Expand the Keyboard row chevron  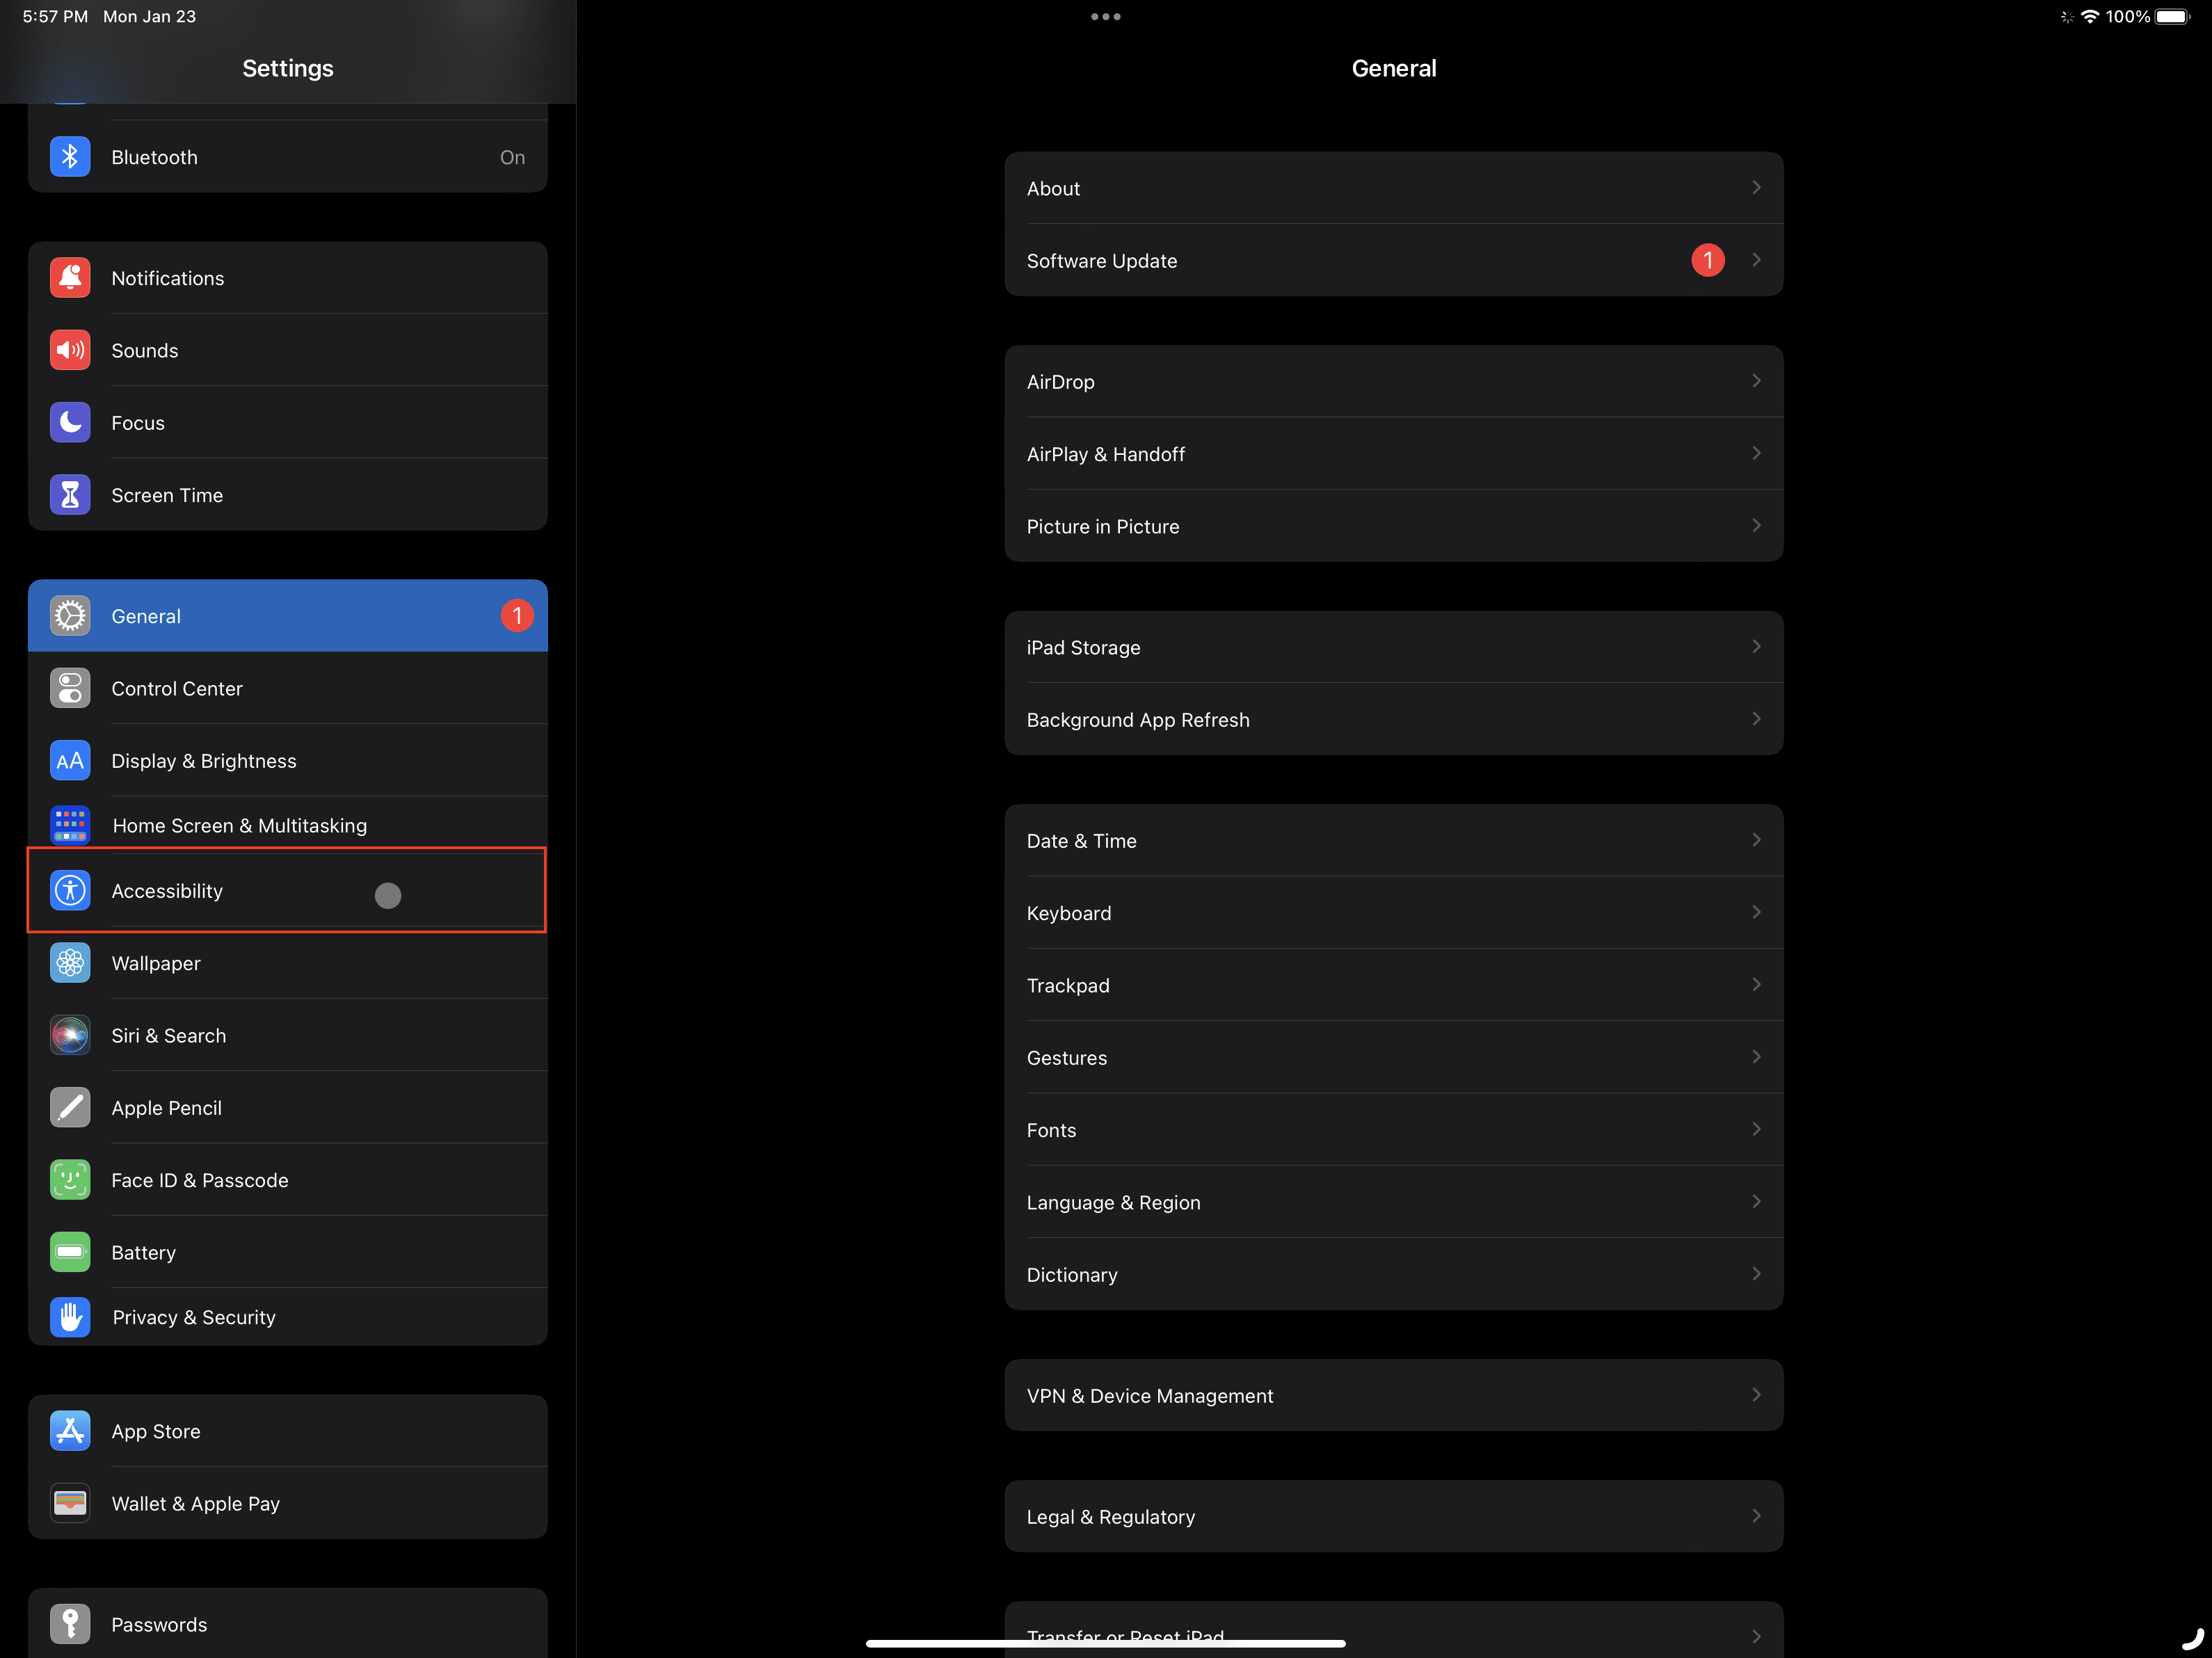(1756, 912)
